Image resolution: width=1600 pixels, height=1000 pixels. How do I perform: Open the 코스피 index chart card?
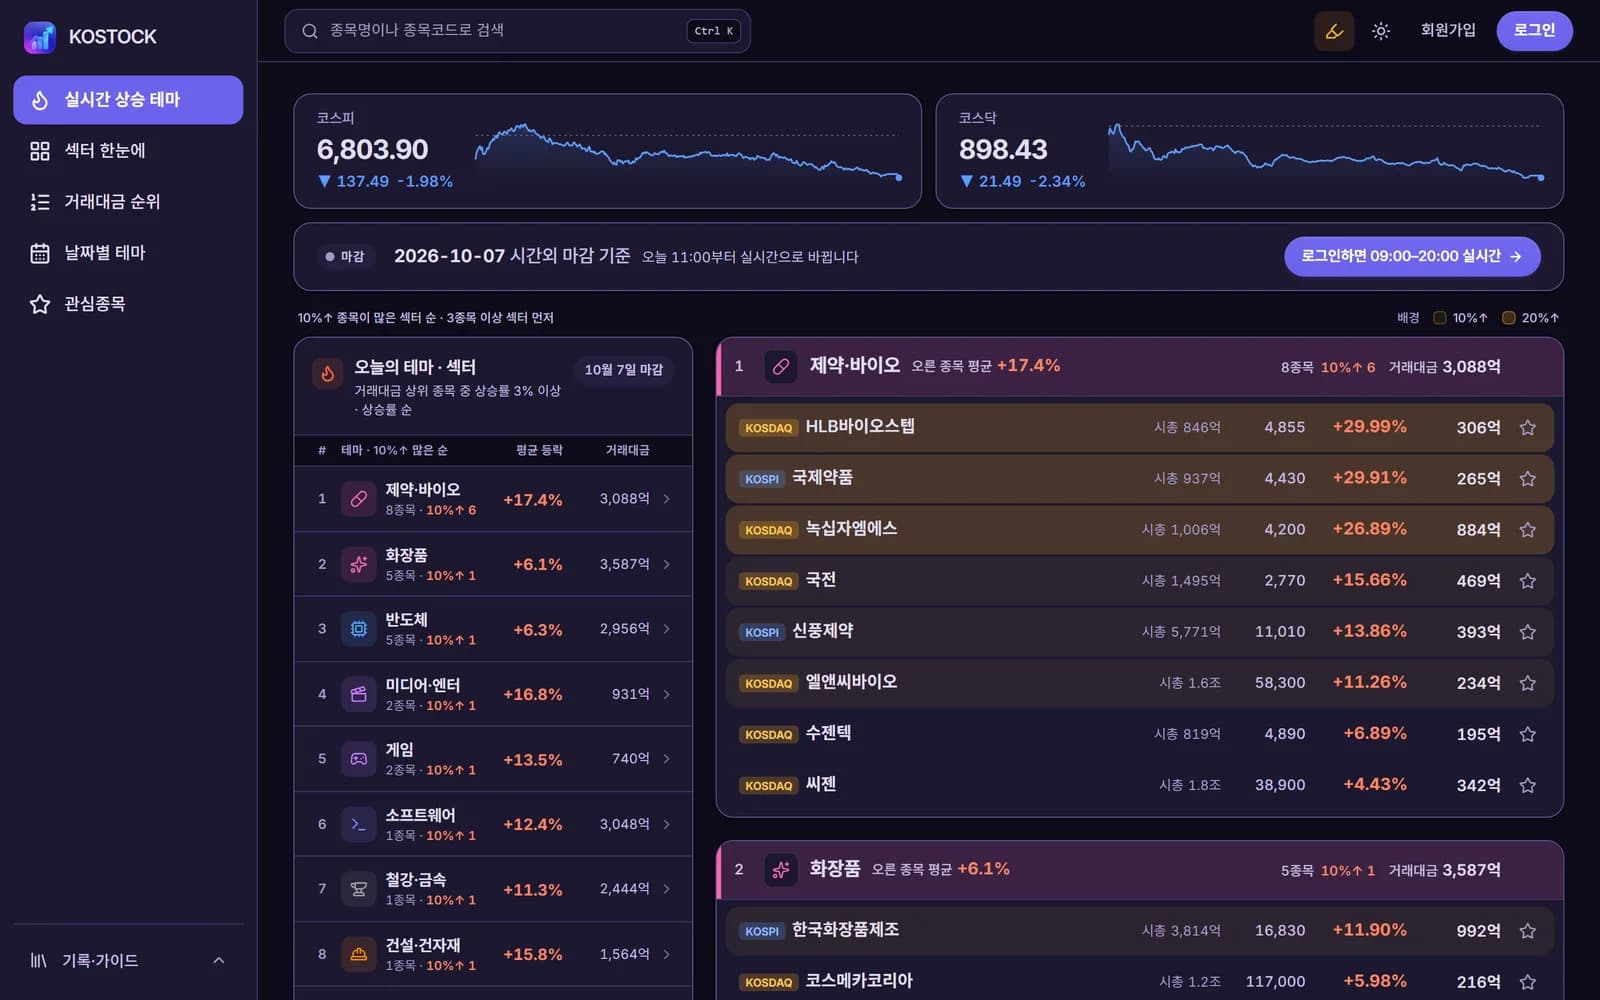[x=607, y=151]
